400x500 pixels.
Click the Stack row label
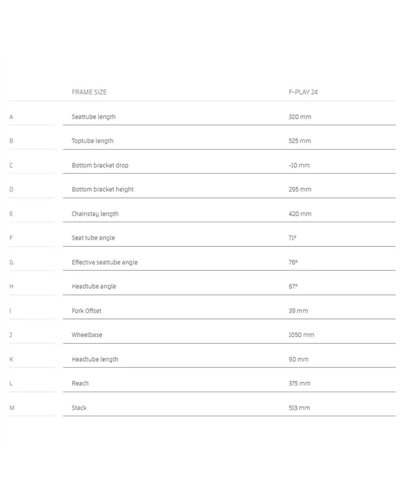pyautogui.click(x=79, y=408)
